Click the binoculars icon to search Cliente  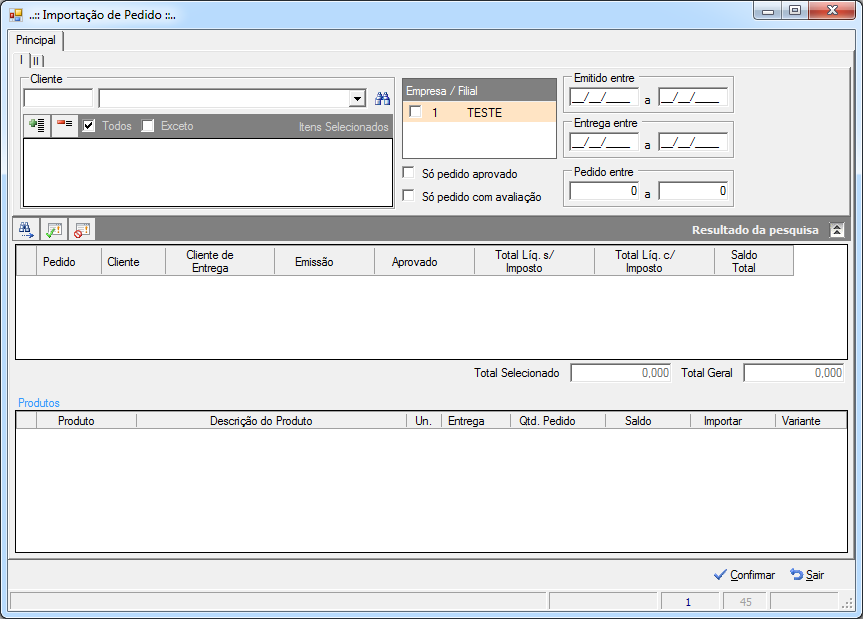tap(383, 98)
